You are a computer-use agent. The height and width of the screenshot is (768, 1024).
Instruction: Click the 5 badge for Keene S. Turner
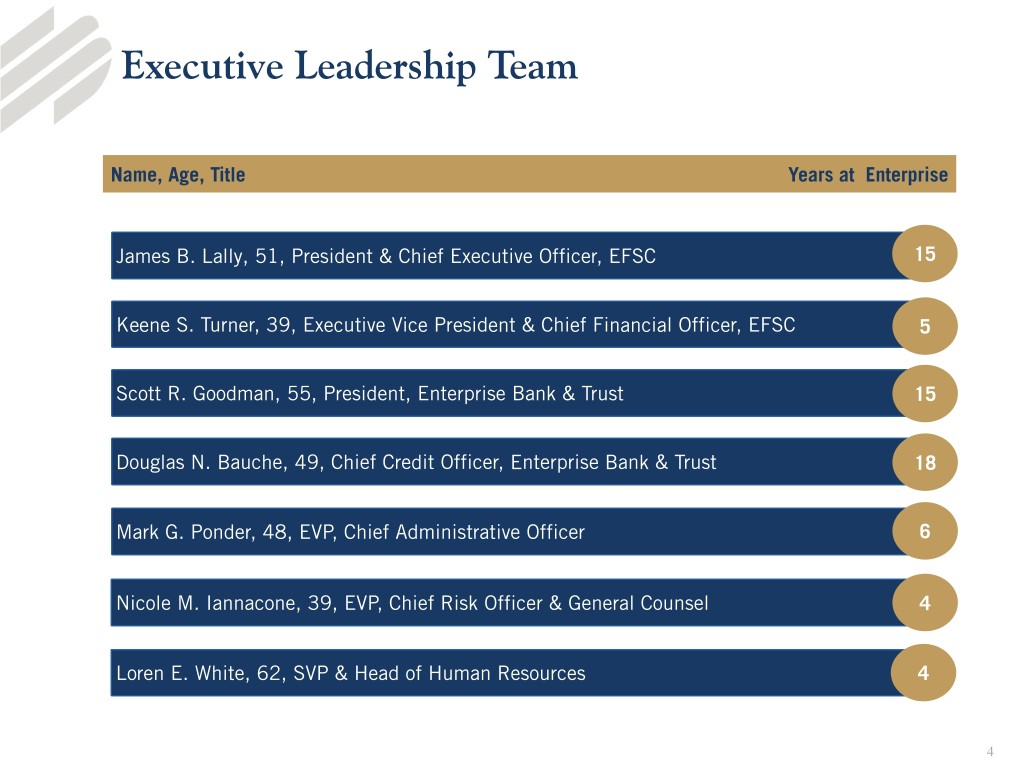[x=926, y=325]
